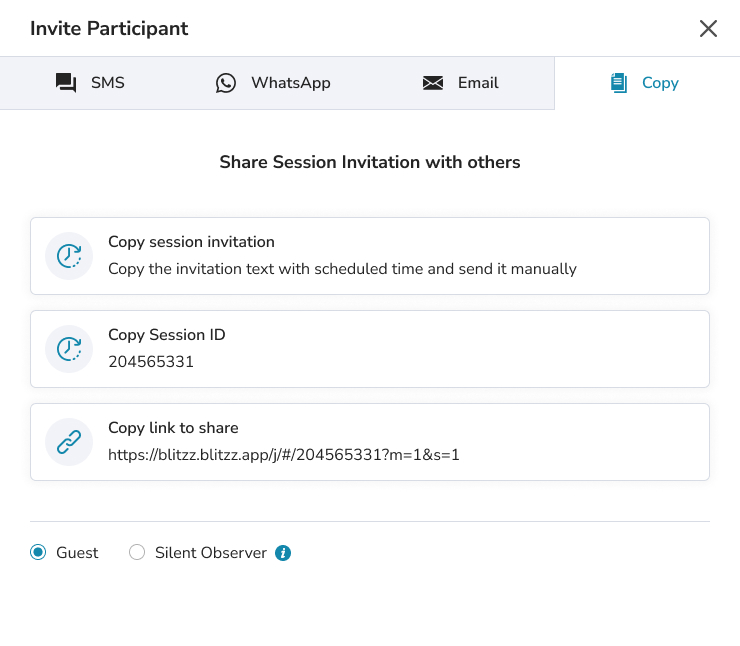Image resolution: width=740 pixels, height=646 pixels.
Task: Click the Email envelope icon
Action: click(433, 83)
